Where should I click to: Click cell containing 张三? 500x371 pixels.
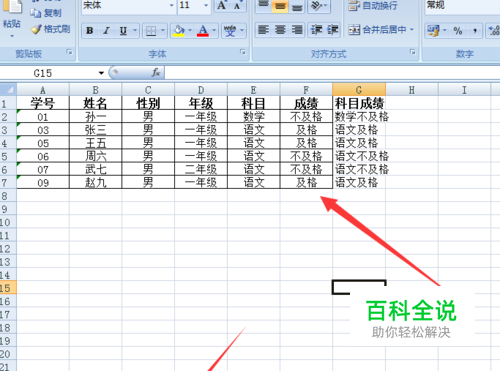[96, 130]
